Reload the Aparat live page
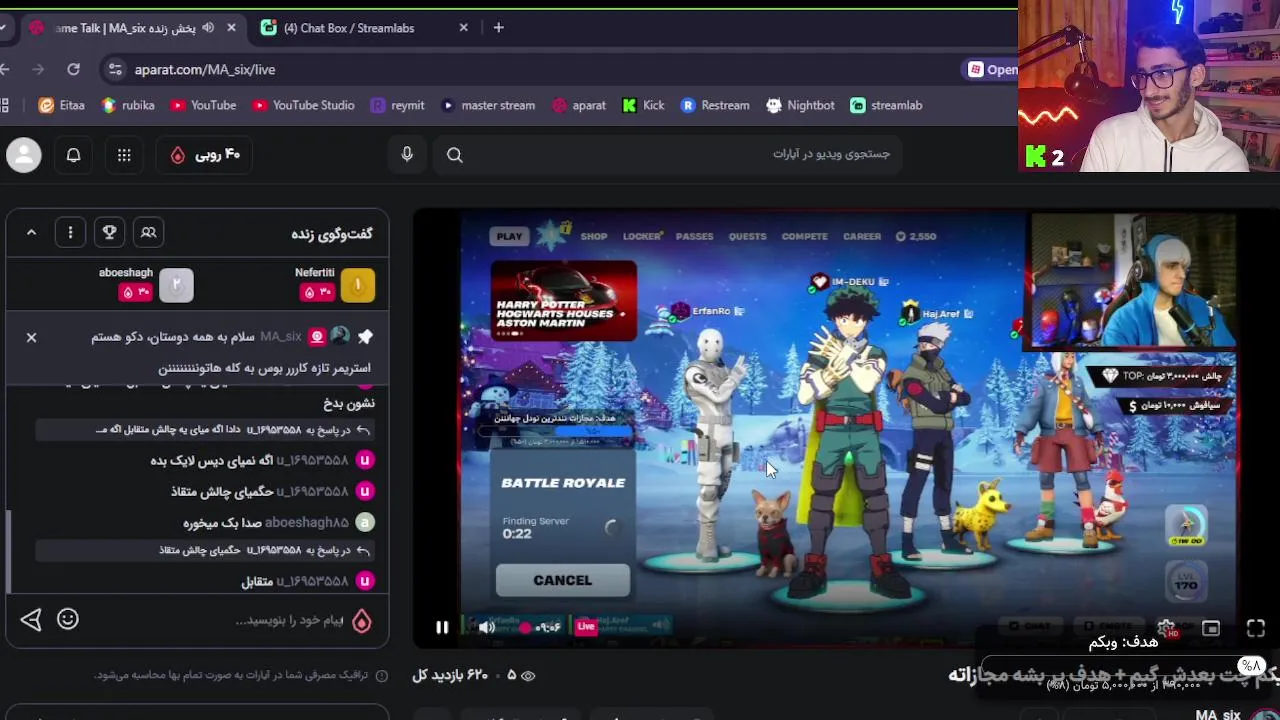The width and height of the screenshot is (1280, 720). coord(73,69)
